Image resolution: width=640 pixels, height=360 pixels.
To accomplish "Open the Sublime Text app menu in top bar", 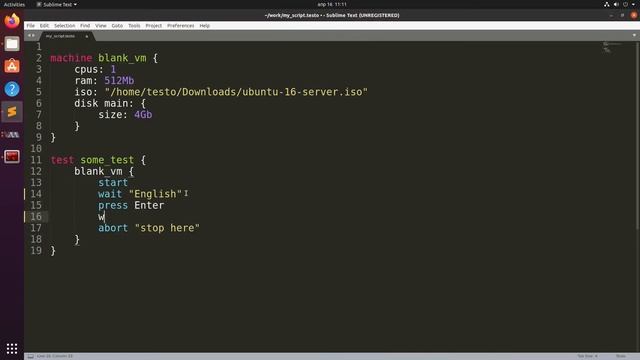I will [x=56, y=4].
